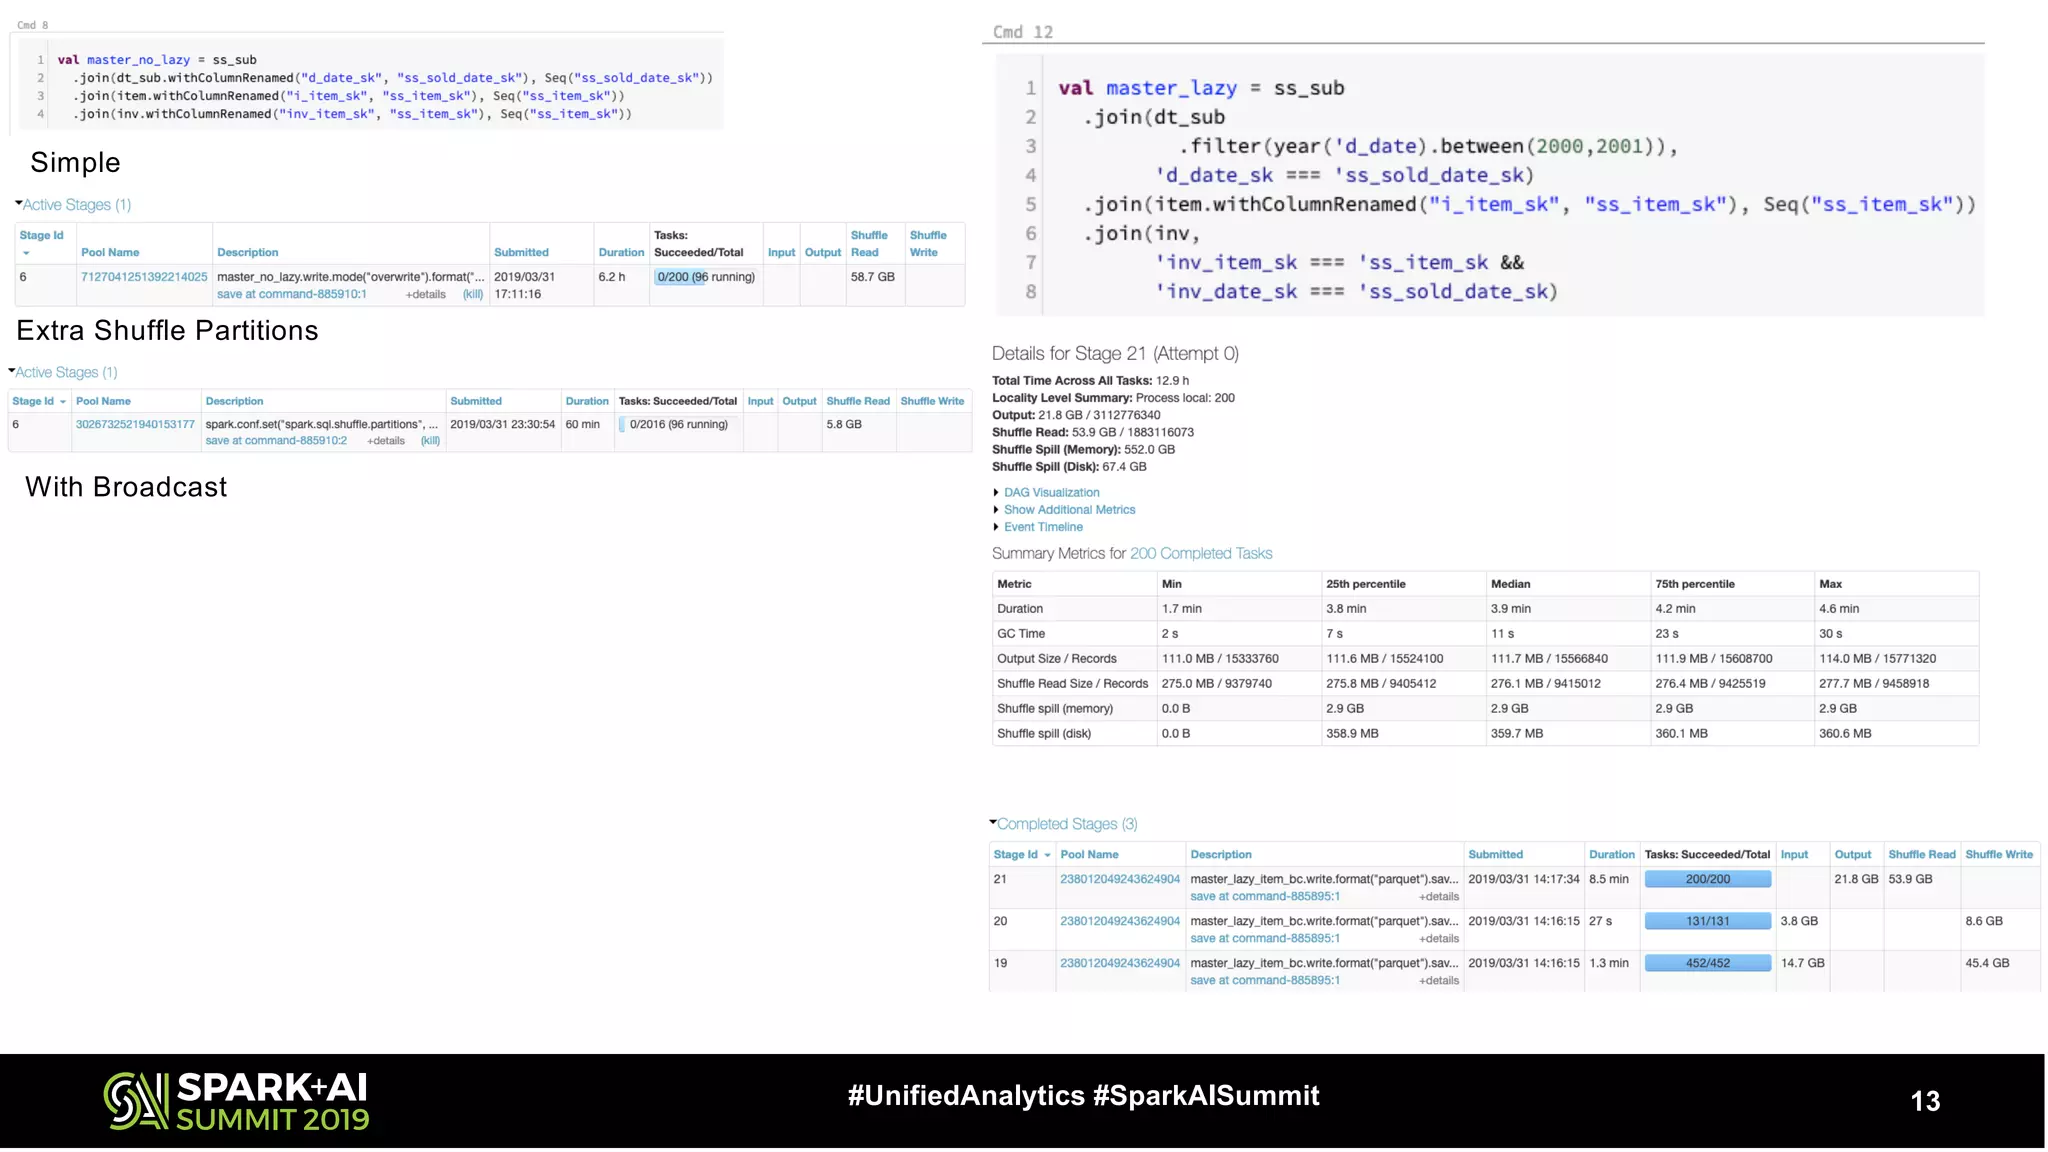Viewport: 2048px width, 1152px height.
Task: Kill the 0/2016 running stage
Action: tap(430, 441)
